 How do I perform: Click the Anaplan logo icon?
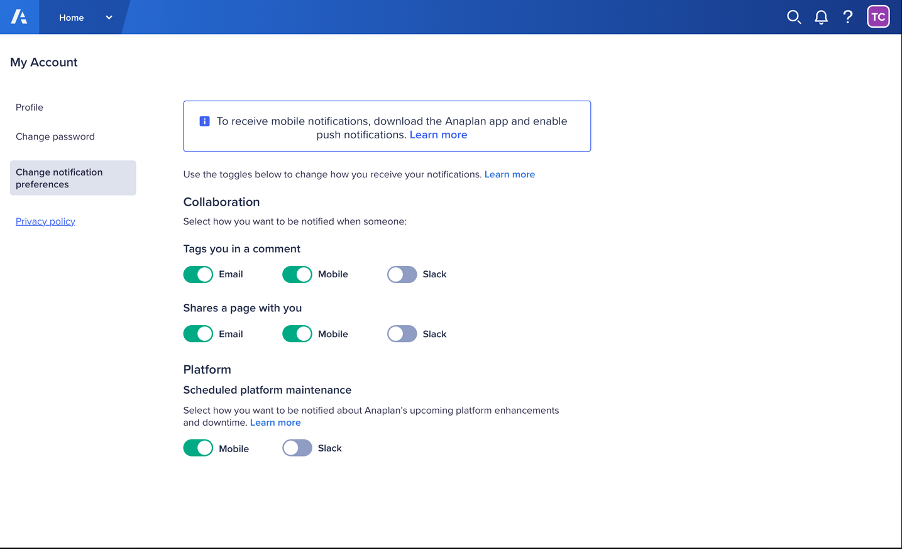coord(19,17)
